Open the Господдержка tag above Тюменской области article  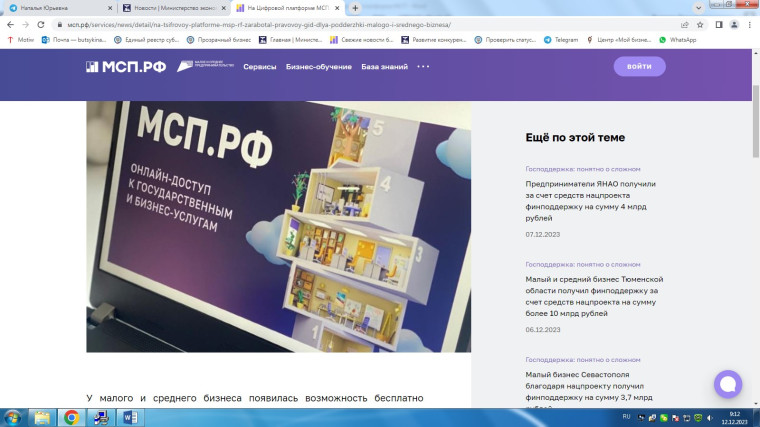coord(583,265)
